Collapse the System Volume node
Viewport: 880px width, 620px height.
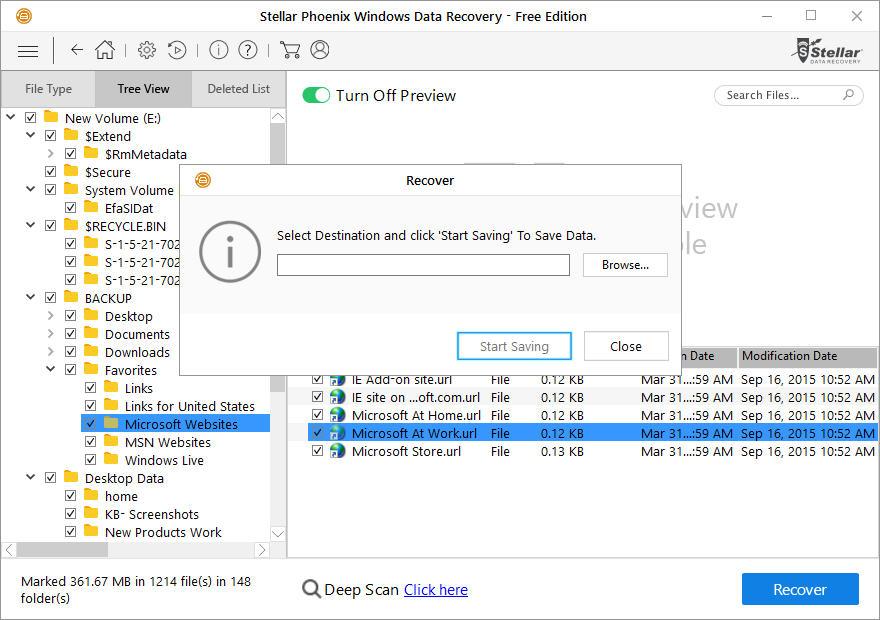[30, 190]
